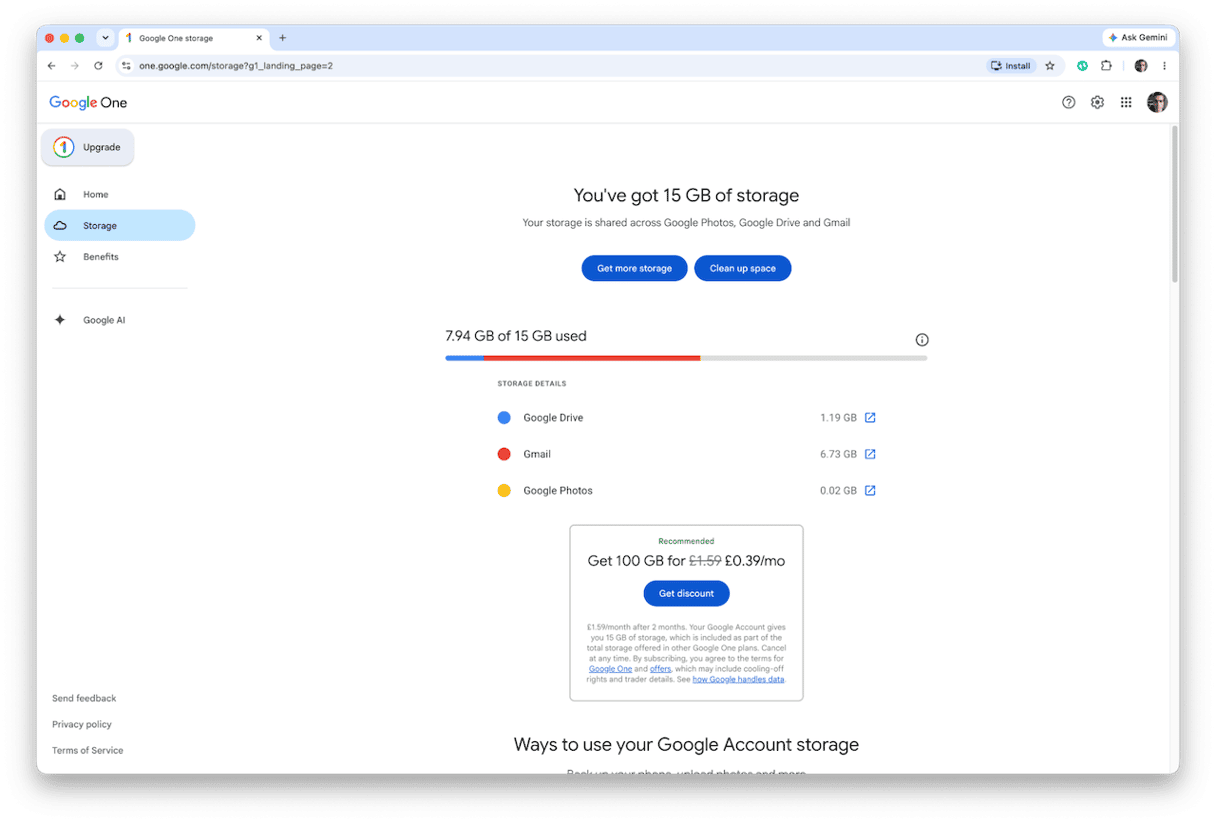Click the Install app button in the address bar
This screenshot has width=1216, height=822.
click(1010, 66)
